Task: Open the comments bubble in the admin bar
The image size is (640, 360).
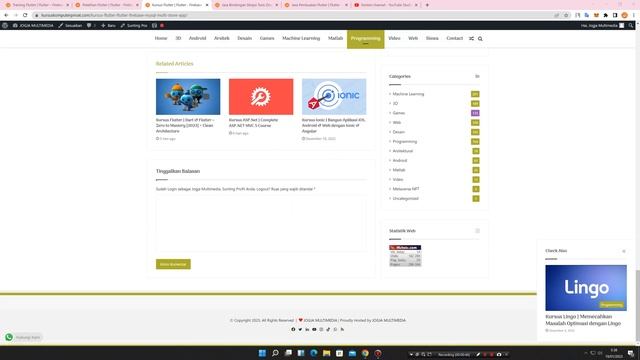Action: click(89, 25)
